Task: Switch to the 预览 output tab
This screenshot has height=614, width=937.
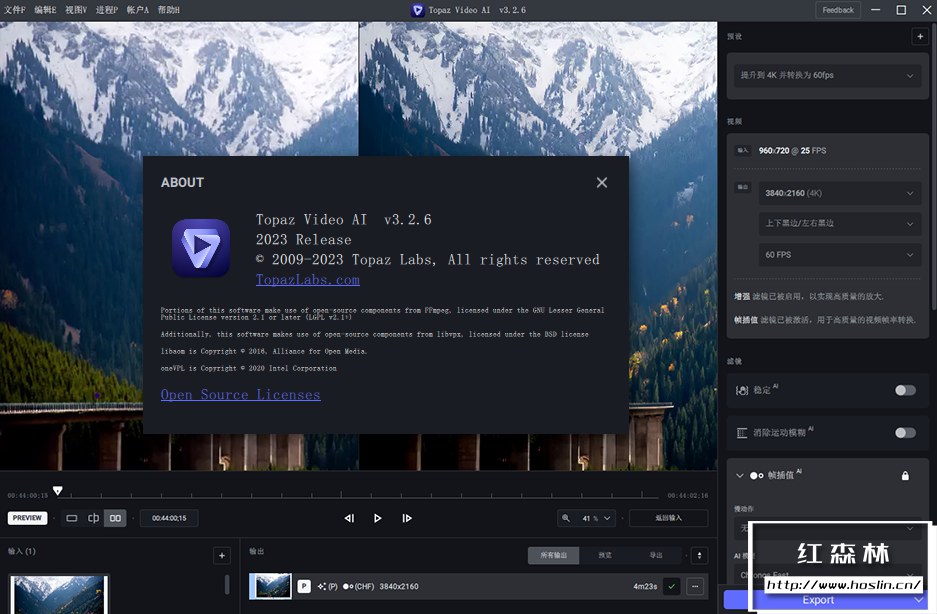Action: (x=605, y=555)
